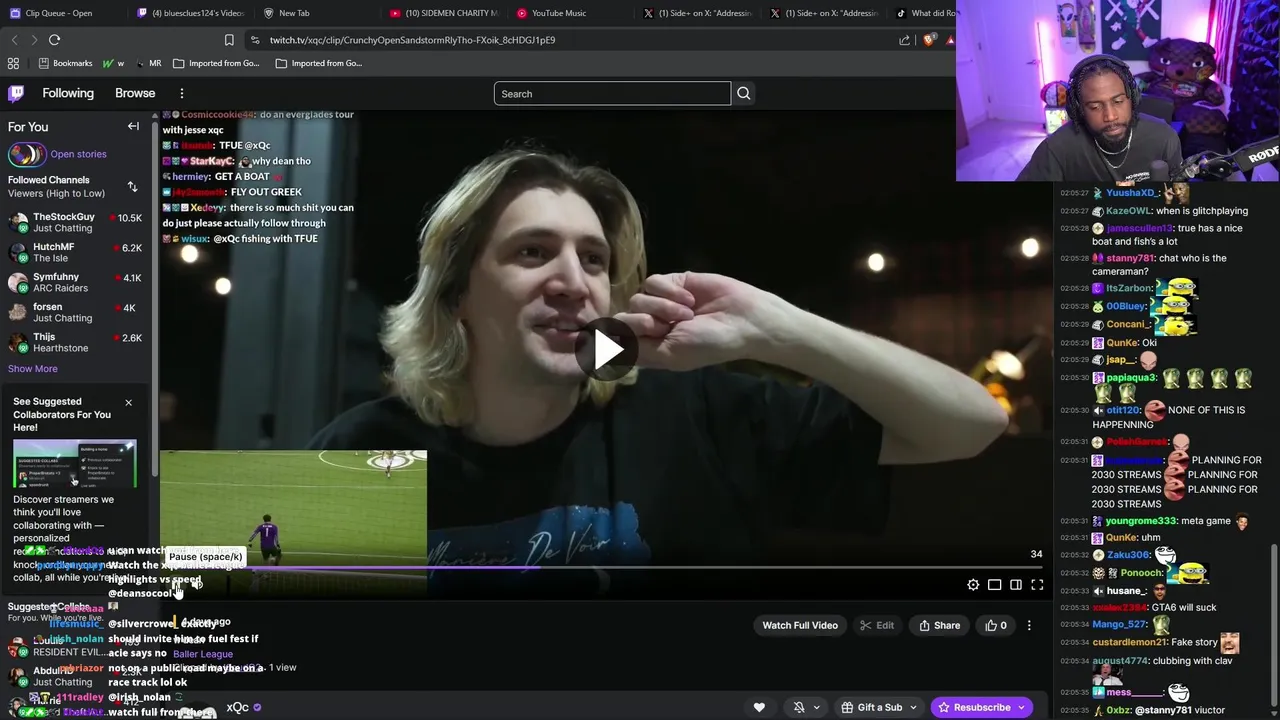Viewport: 1280px width, 720px height.
Task: Reload the browser page
Action: (54, 40)
